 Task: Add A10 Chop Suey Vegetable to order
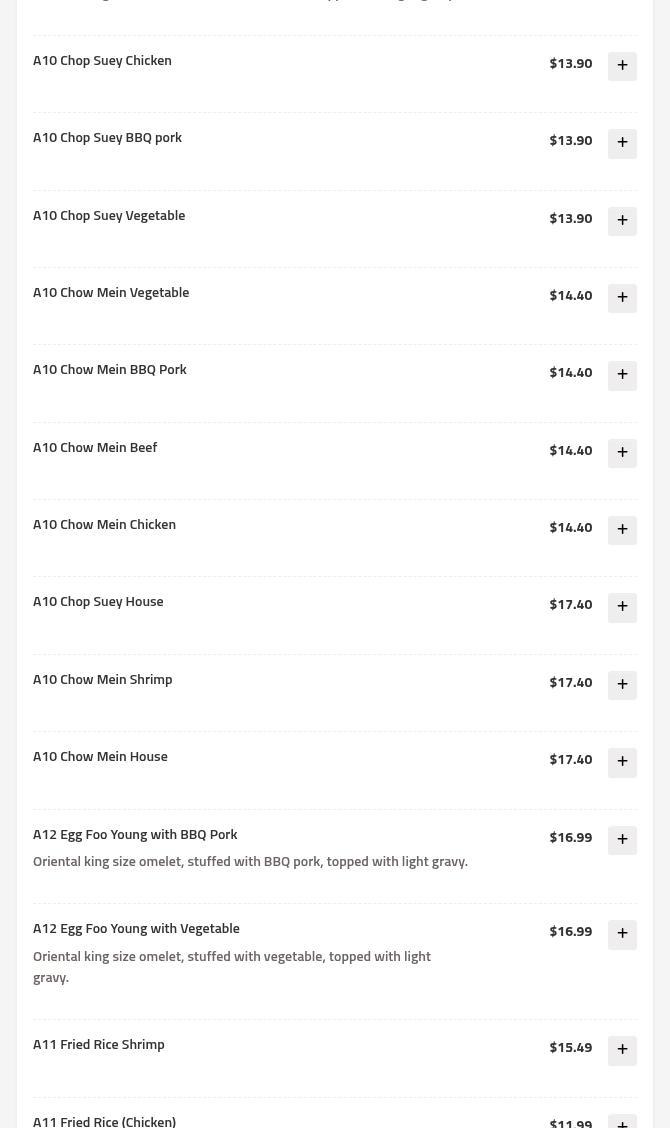pos(622,221)
